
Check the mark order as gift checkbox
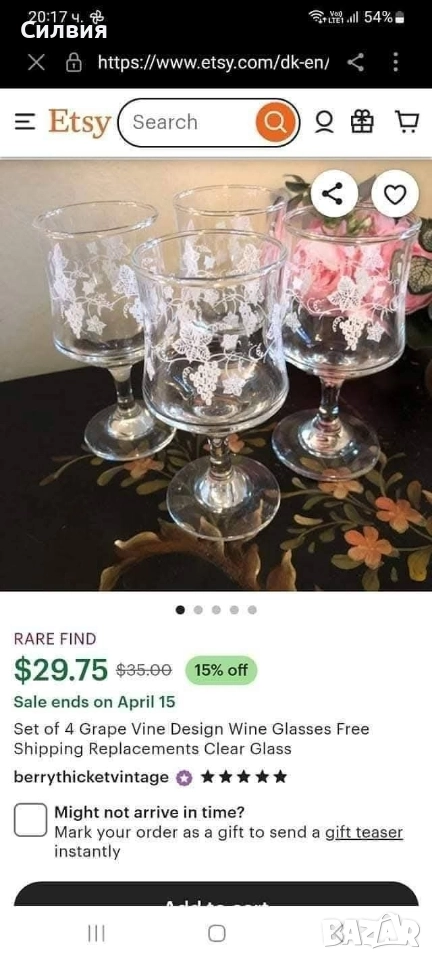31,820
